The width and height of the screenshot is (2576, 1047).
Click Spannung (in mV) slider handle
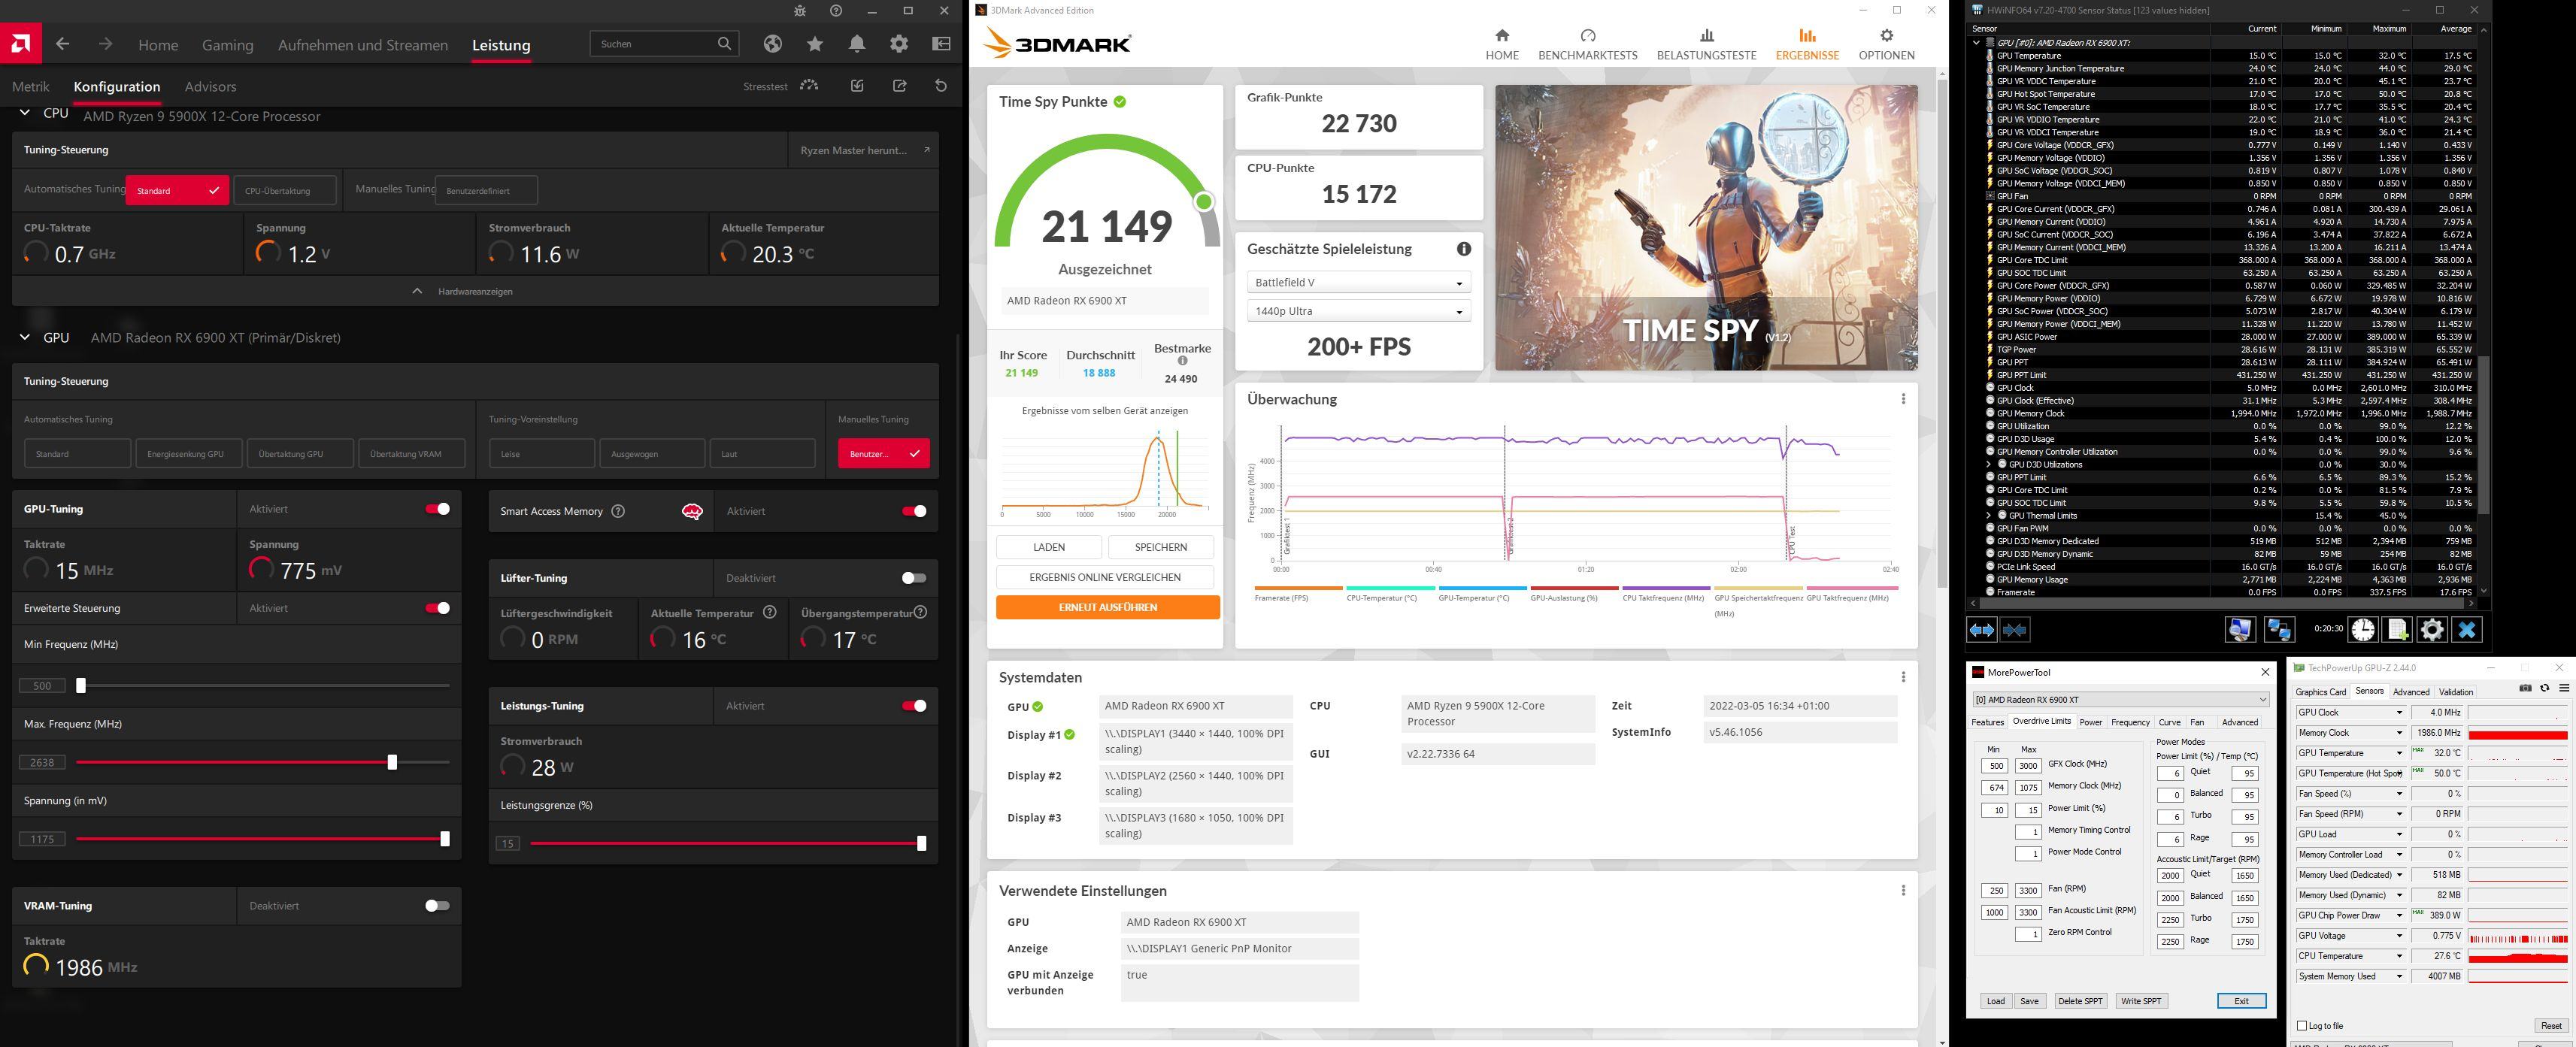coord(445,839)
